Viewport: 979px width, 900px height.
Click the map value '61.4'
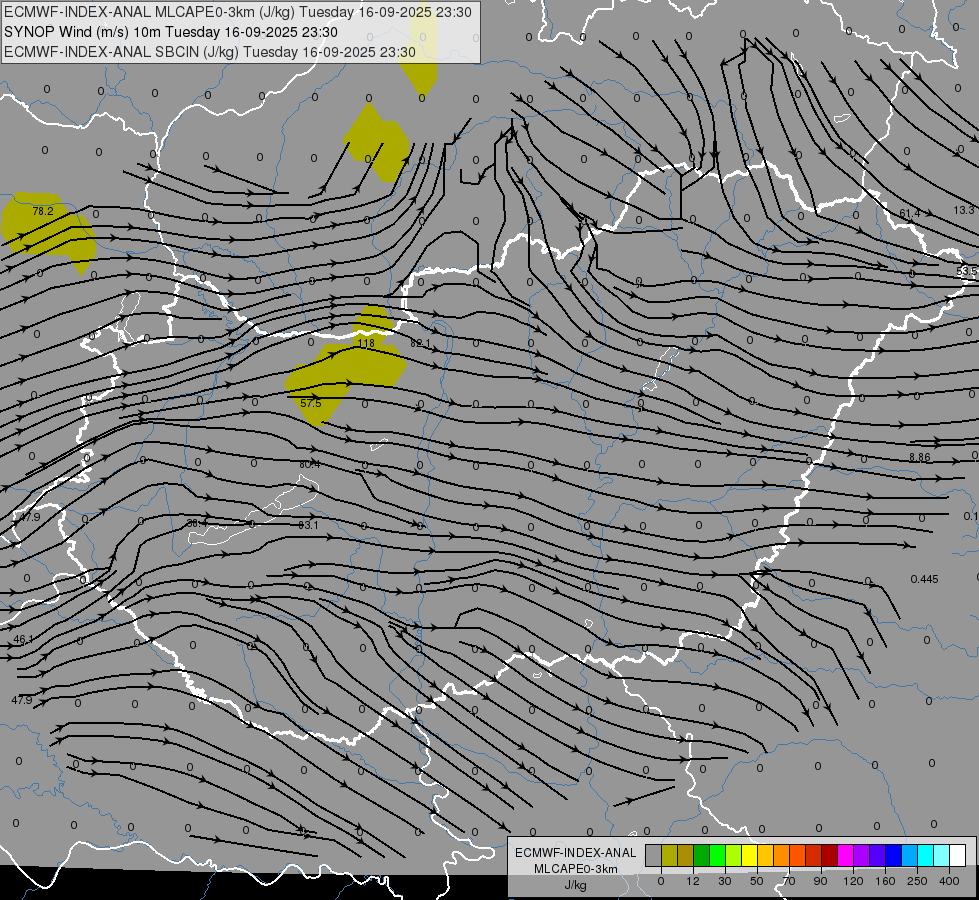click(x=910, y=214)
